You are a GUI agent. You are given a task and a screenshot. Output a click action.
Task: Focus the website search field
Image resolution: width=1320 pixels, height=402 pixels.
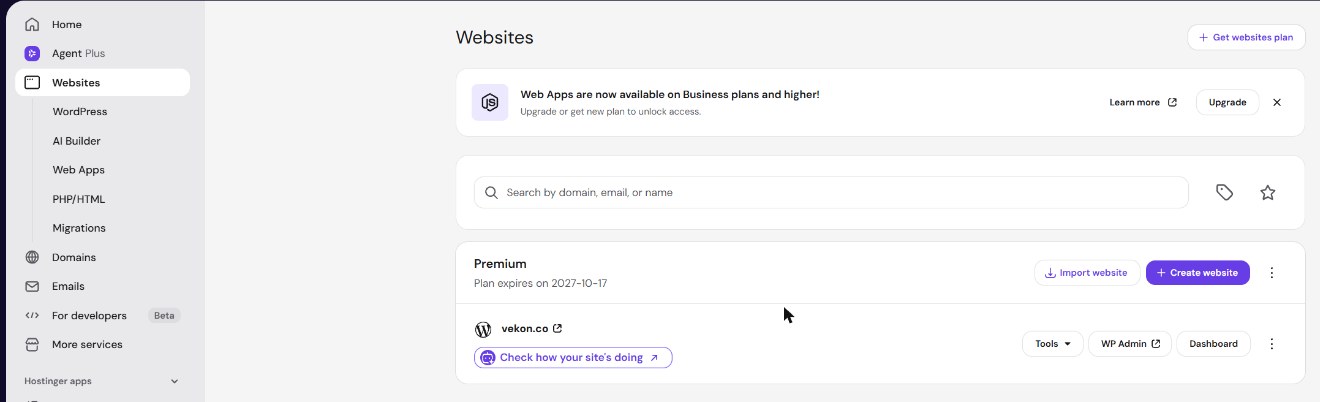pos(831,192)
